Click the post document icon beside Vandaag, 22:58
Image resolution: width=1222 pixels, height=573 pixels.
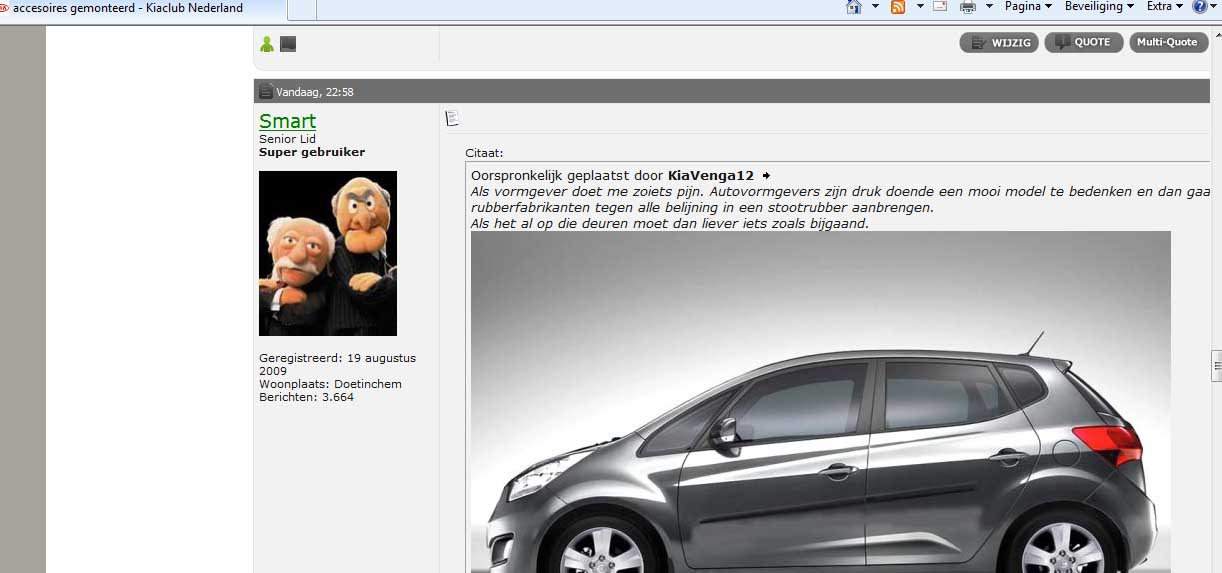tap(266, 92)
